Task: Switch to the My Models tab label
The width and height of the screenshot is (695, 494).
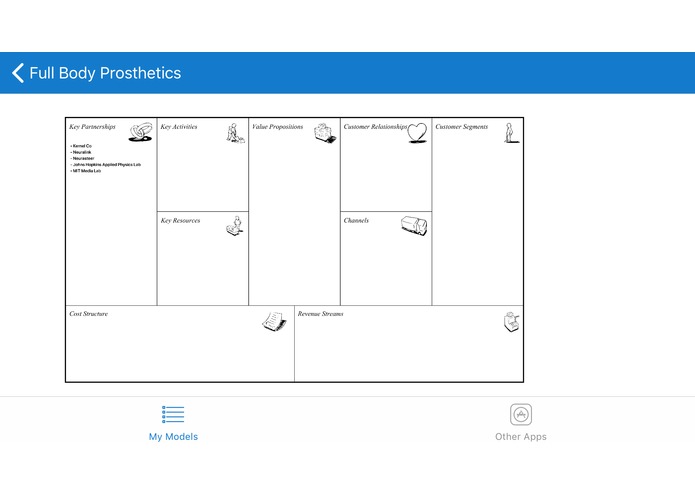Action: click(173, 437)
